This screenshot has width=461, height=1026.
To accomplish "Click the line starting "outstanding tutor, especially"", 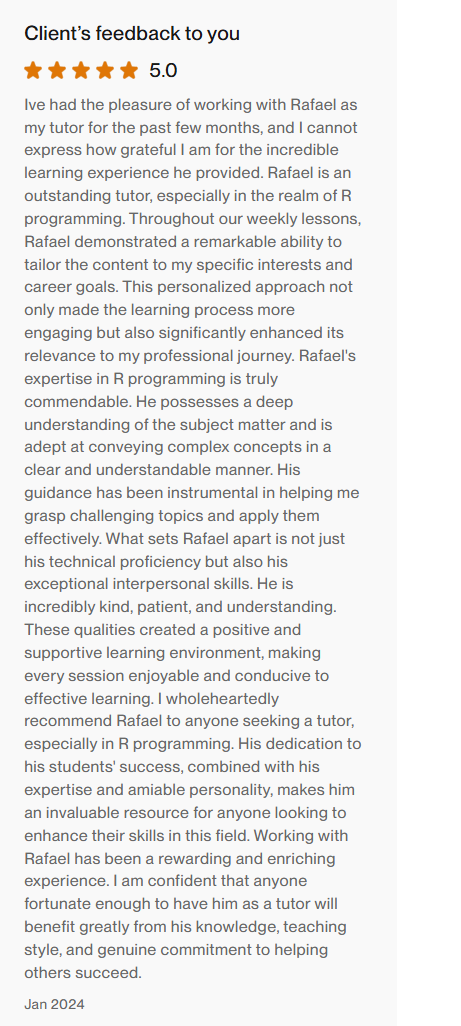I will tap(190, 196).
